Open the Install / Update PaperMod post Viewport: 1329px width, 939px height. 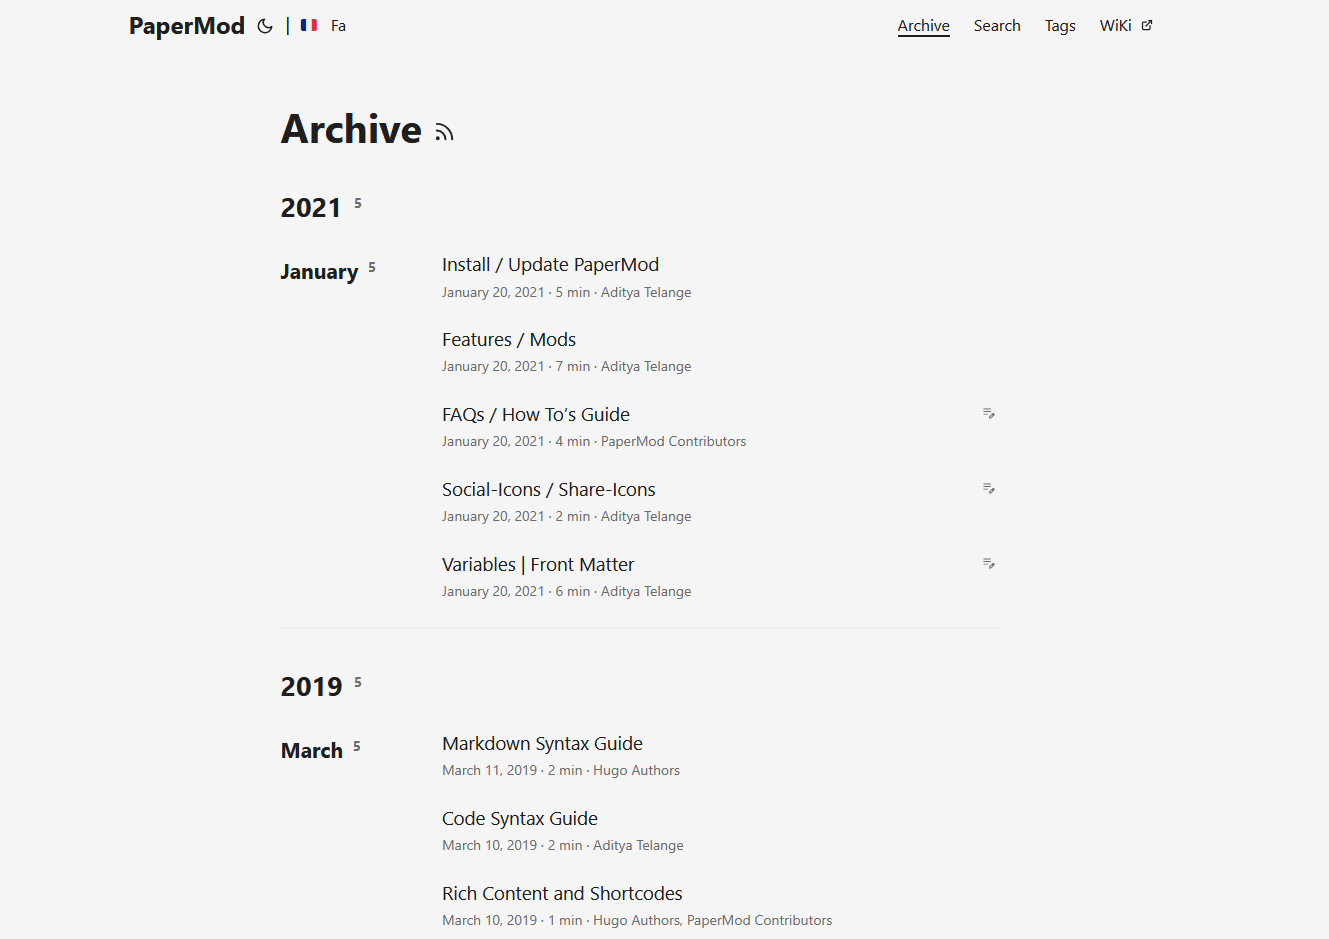(550, 265)
